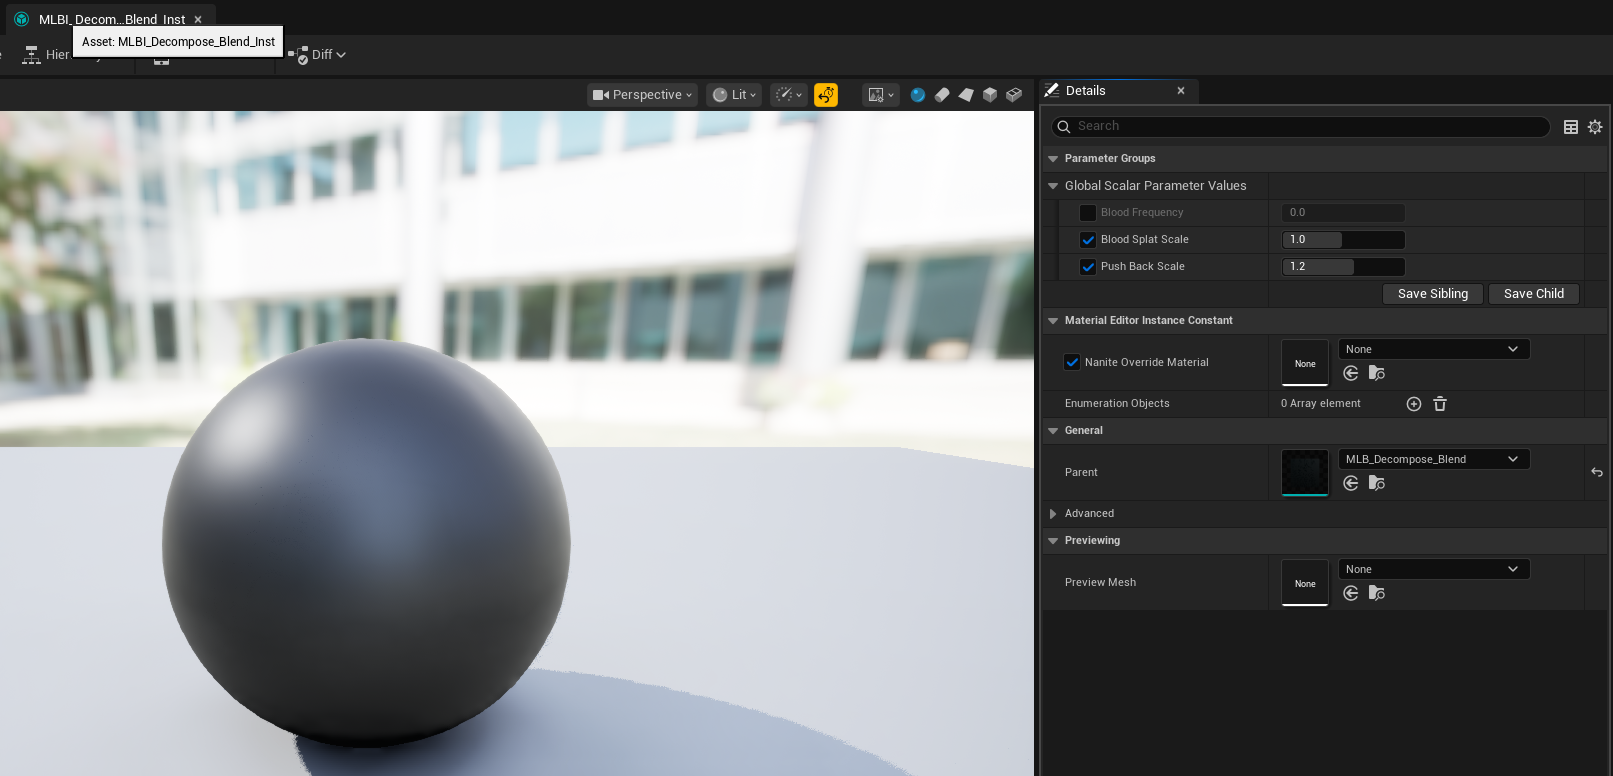Open the Nanite Override Material asset dropdown
1613x776 pixels.
point(1434,349)
